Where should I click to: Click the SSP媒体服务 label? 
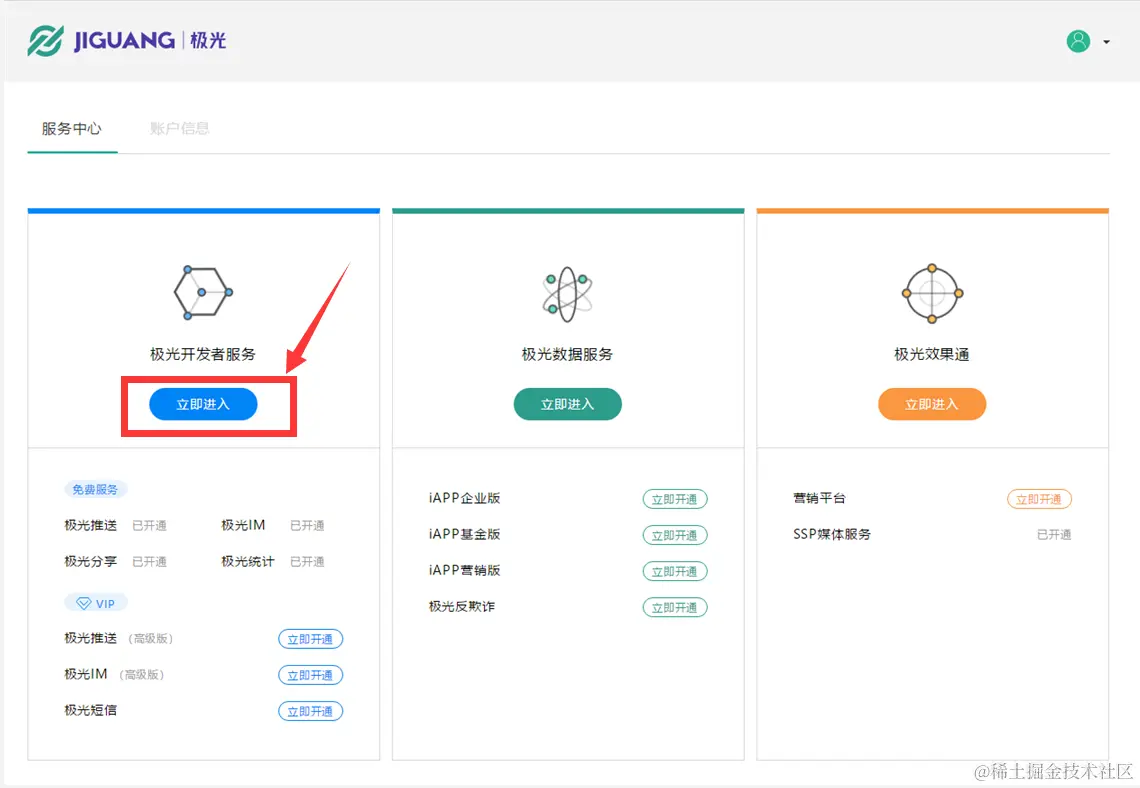(832, 534)
